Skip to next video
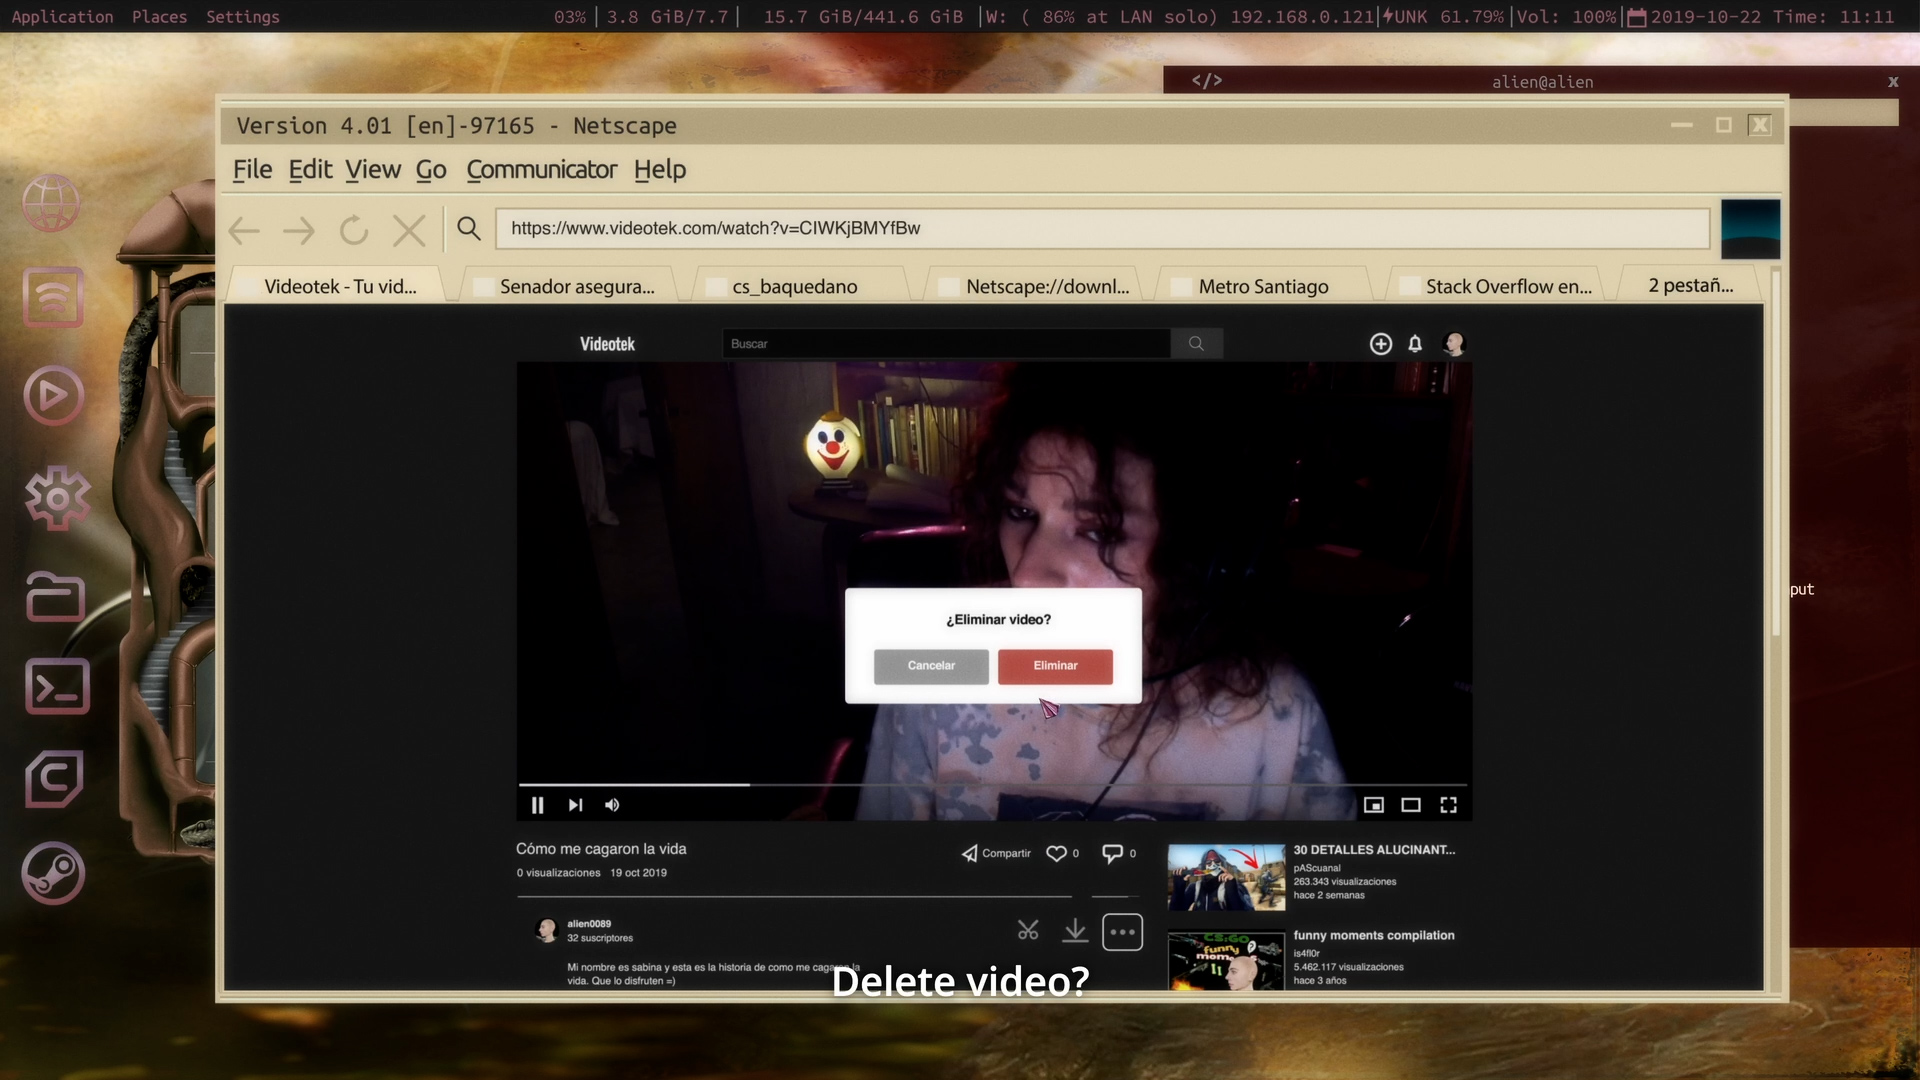This screenshot has width=1920, height=1080. pos(575,805)
